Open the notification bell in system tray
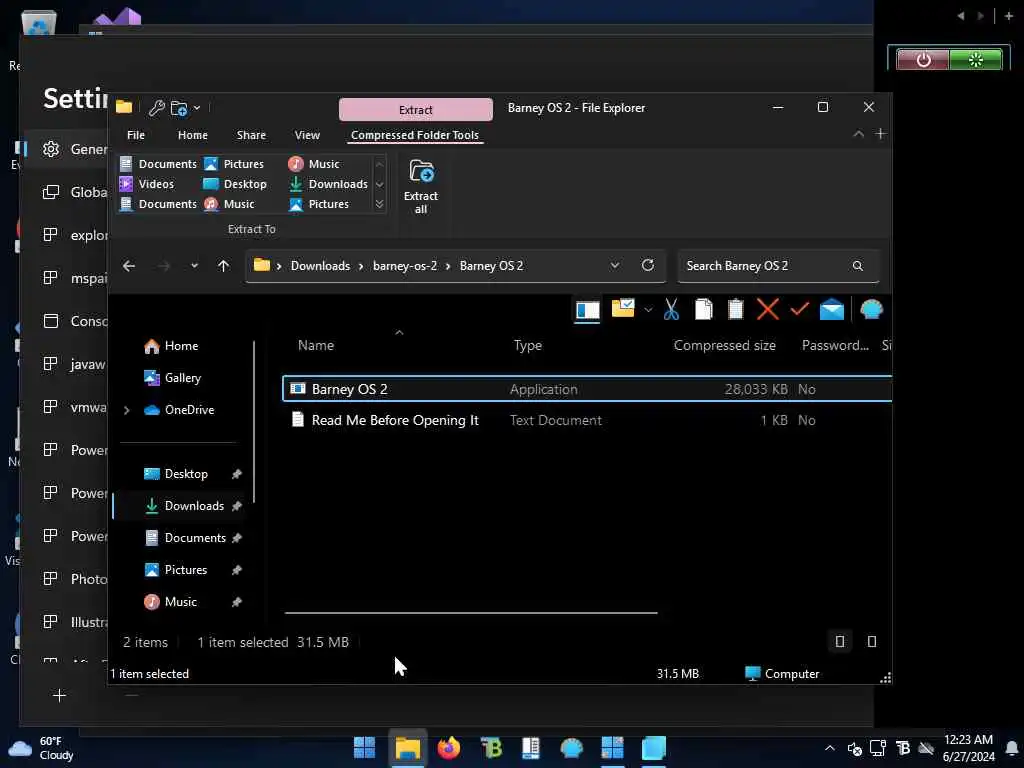This screenshot has height=768, width=1024. (1011, 748)
